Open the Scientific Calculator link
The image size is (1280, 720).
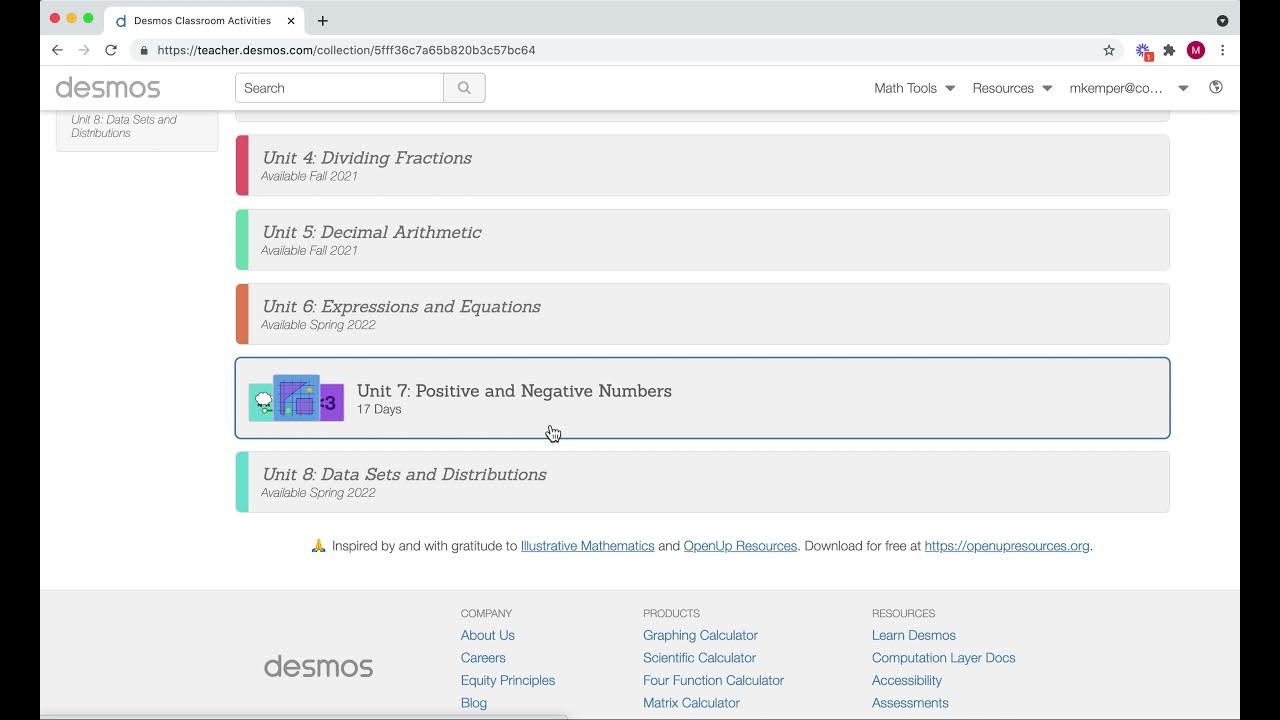coord(699,658)
